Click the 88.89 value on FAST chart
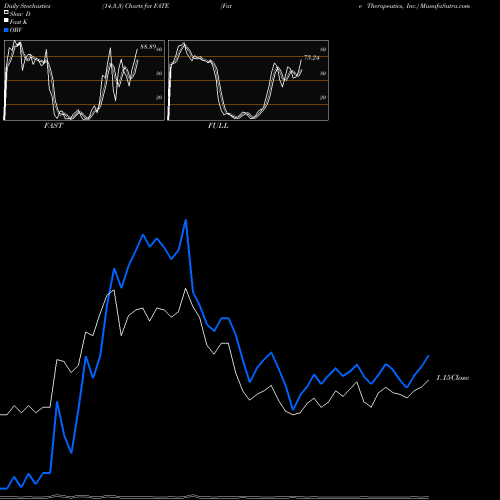 click(148, 47)
